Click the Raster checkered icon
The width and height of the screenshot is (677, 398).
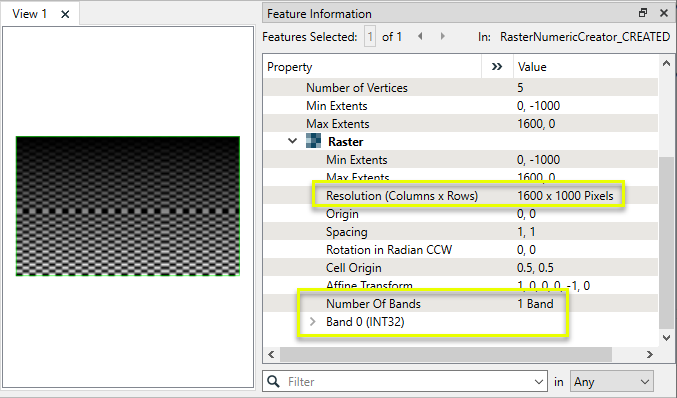click(313, 141)
